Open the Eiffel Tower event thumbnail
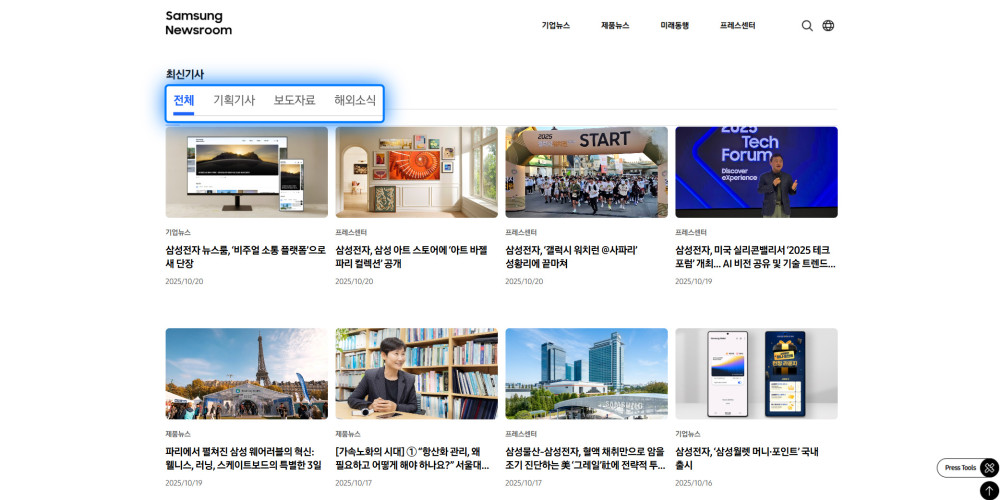Image resolution: width=1000 pixels, height=500 pixels. (247, 374)
